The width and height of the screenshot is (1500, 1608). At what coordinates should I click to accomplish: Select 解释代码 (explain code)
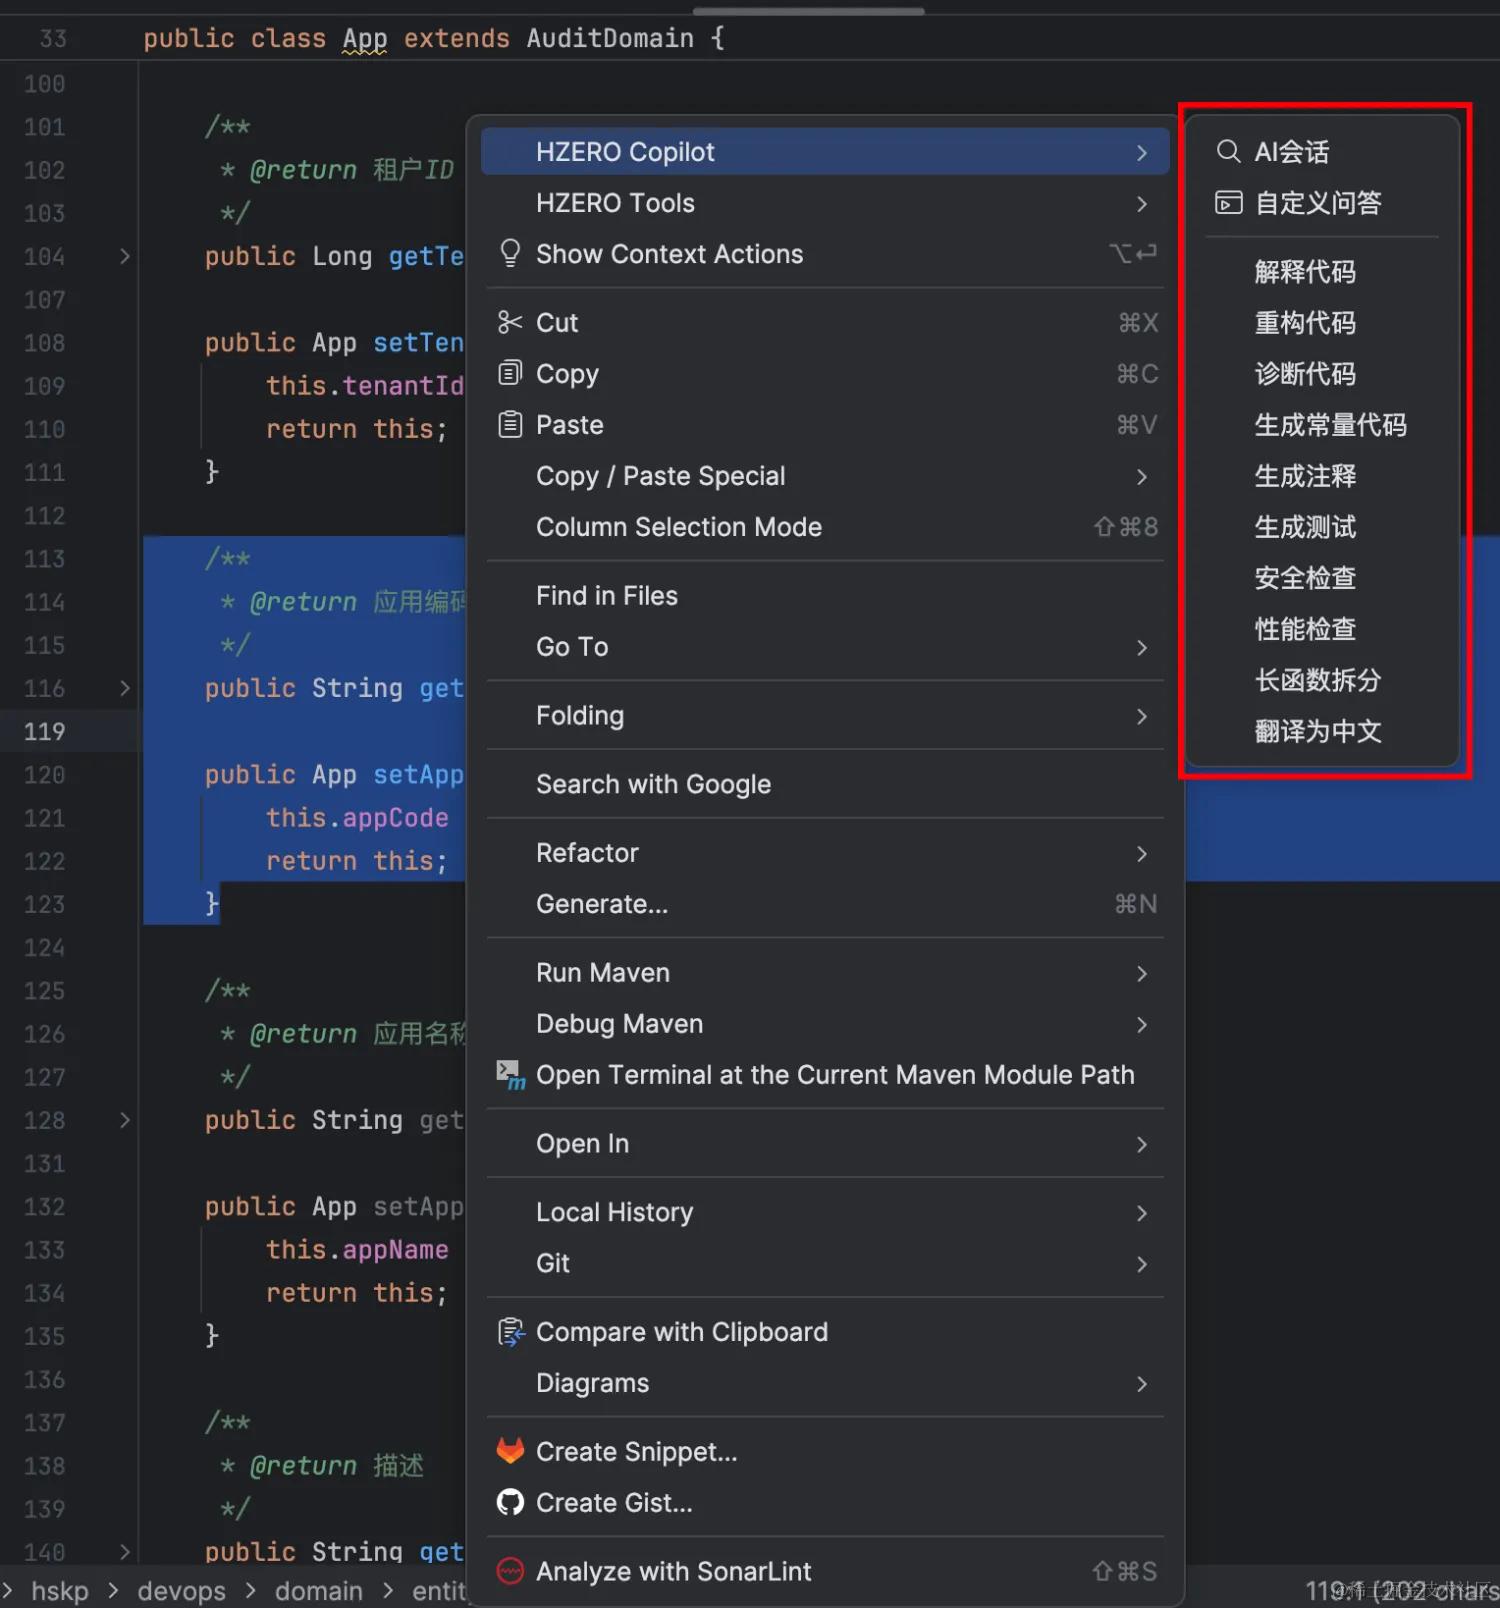tap(1322, 271)
